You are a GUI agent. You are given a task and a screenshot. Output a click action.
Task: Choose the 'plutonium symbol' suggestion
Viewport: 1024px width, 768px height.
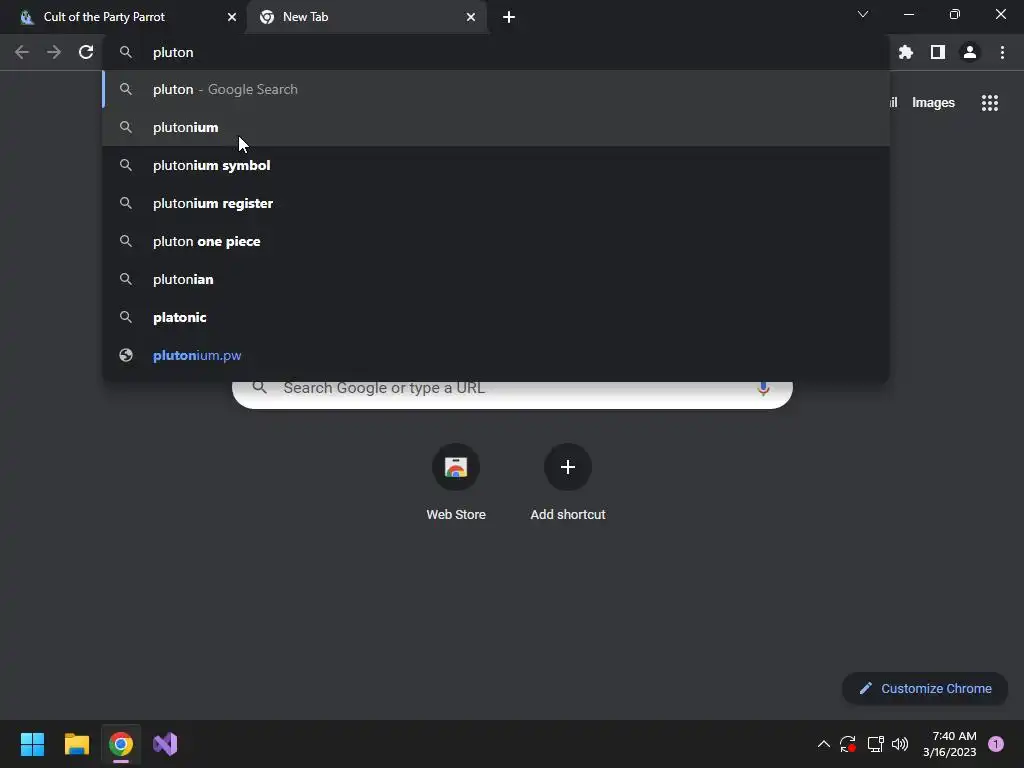(496, 165)
